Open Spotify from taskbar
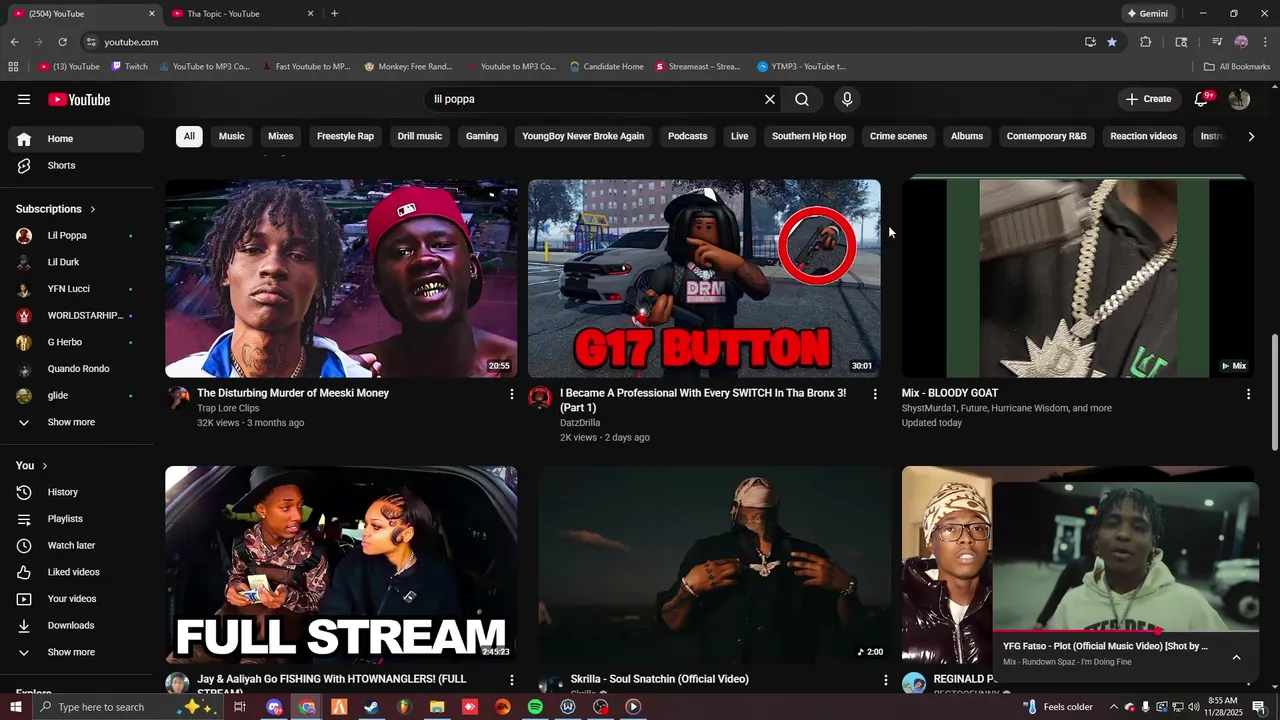Viewport: 1280px width, 720px height. 535,707
